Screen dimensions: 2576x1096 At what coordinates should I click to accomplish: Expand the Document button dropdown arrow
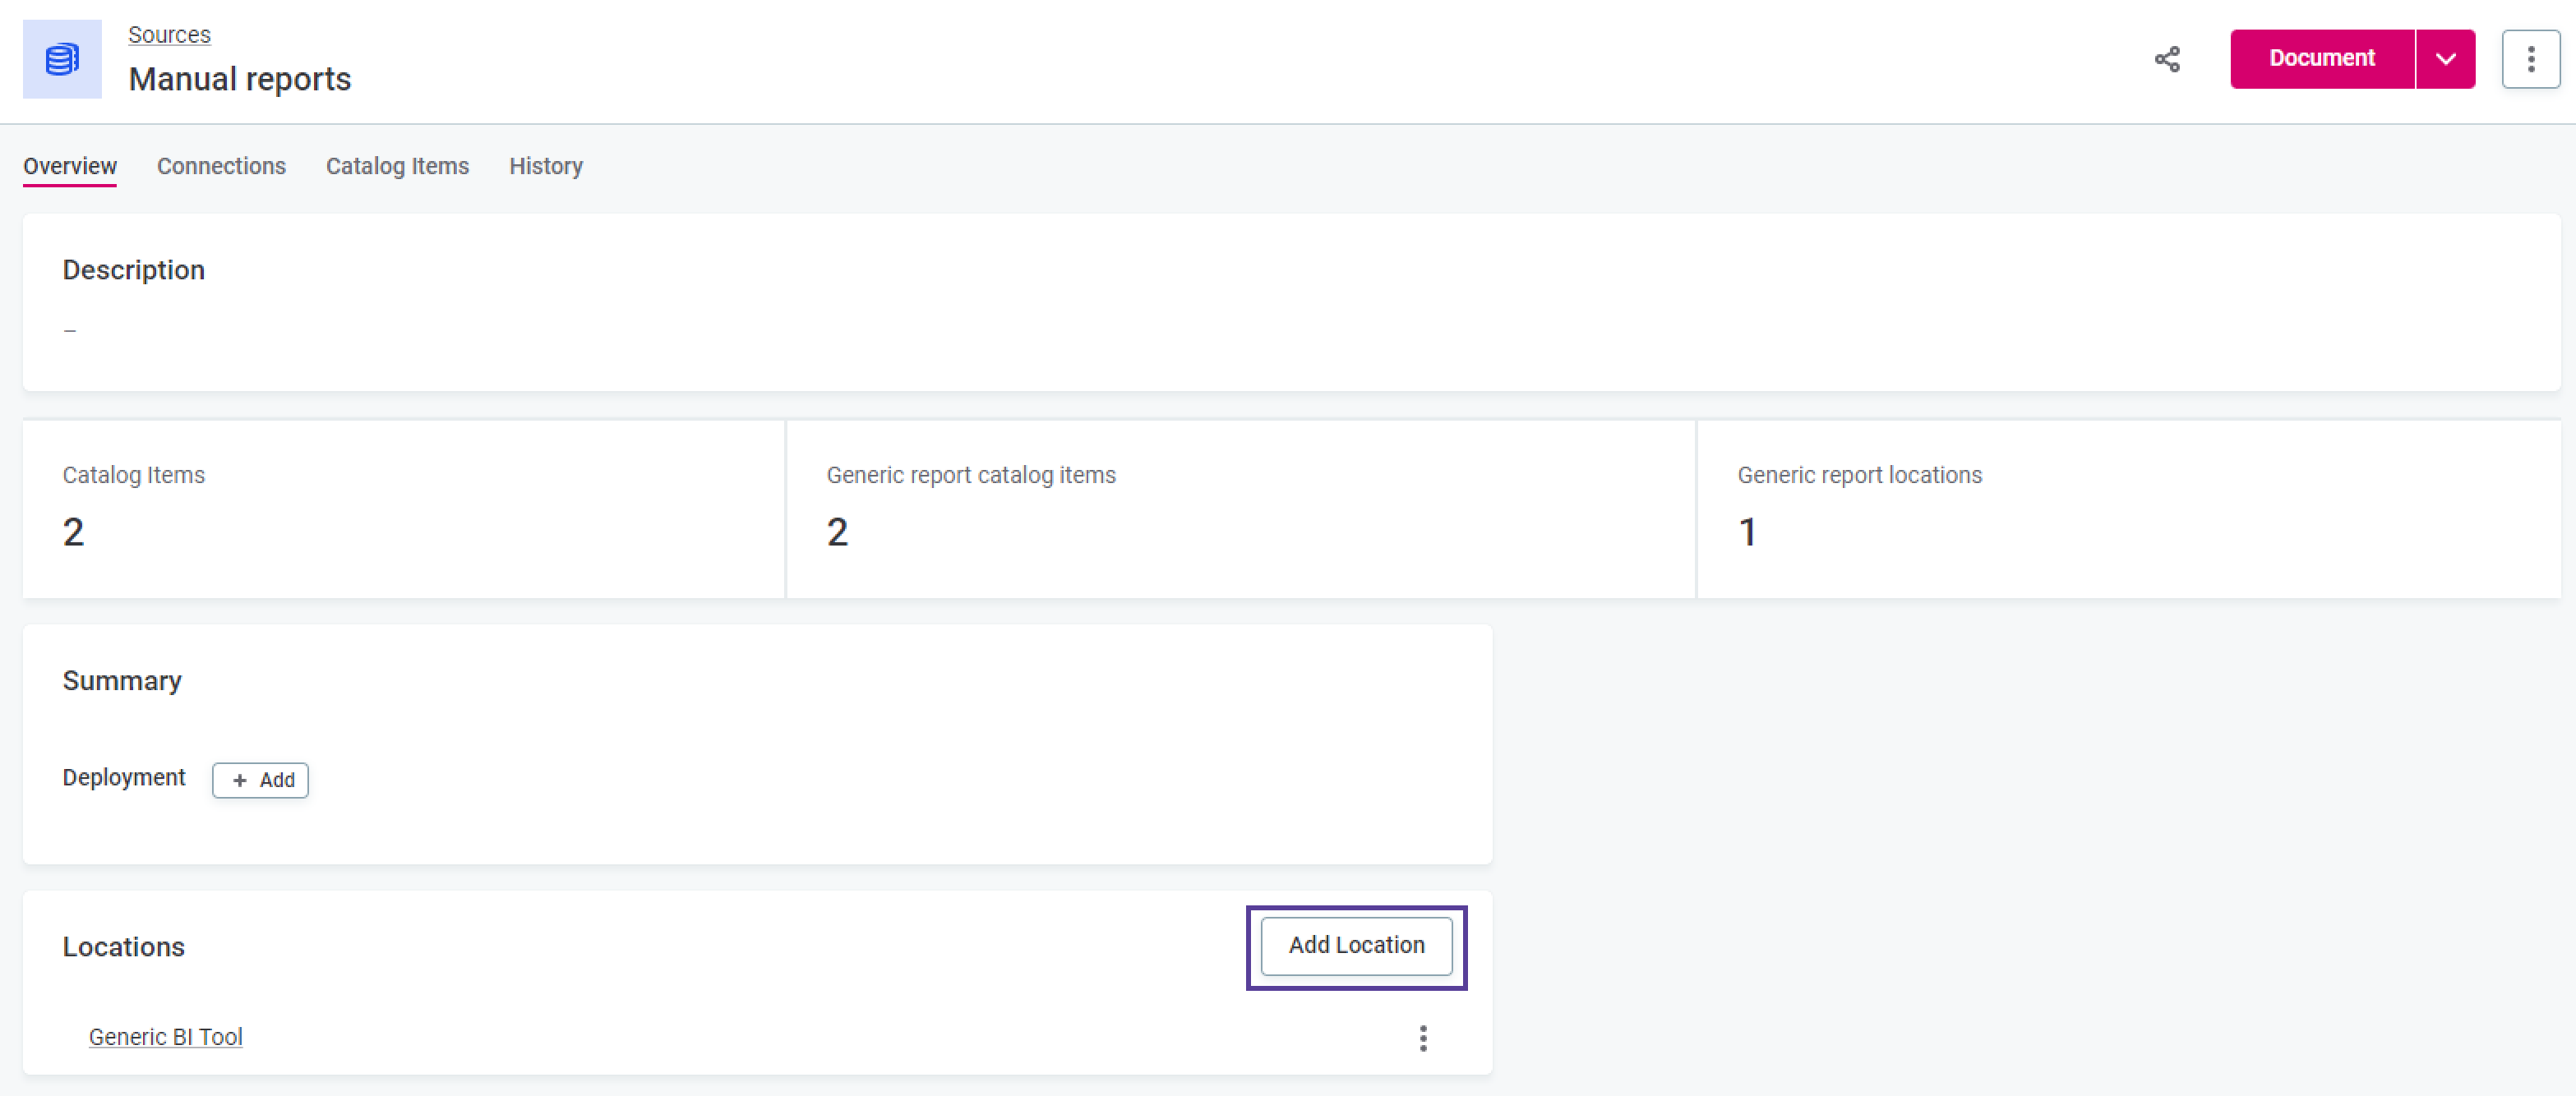tap(2445, 59)
